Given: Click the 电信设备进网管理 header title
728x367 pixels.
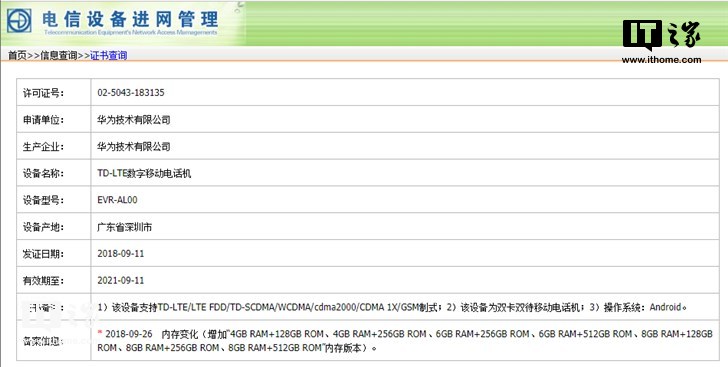Looking at the screenshot, I should (x=130, y=19).
